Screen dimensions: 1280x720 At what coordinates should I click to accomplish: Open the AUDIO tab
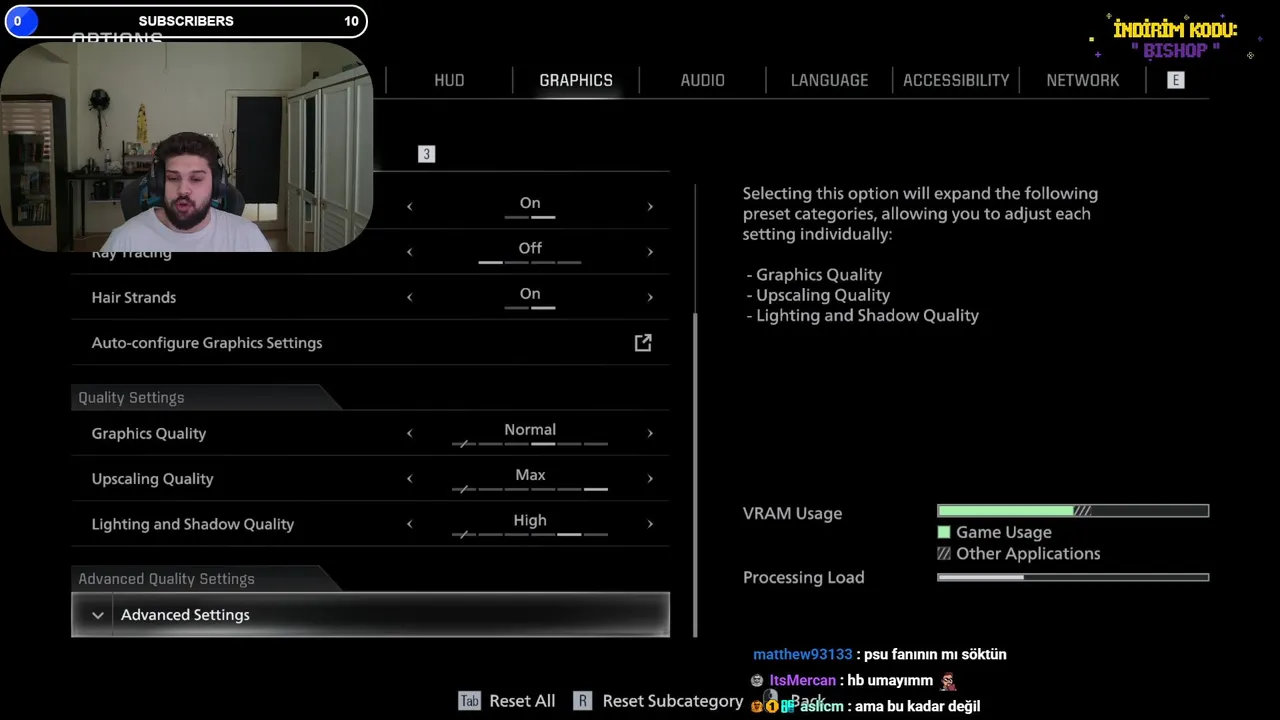(702, 80)
